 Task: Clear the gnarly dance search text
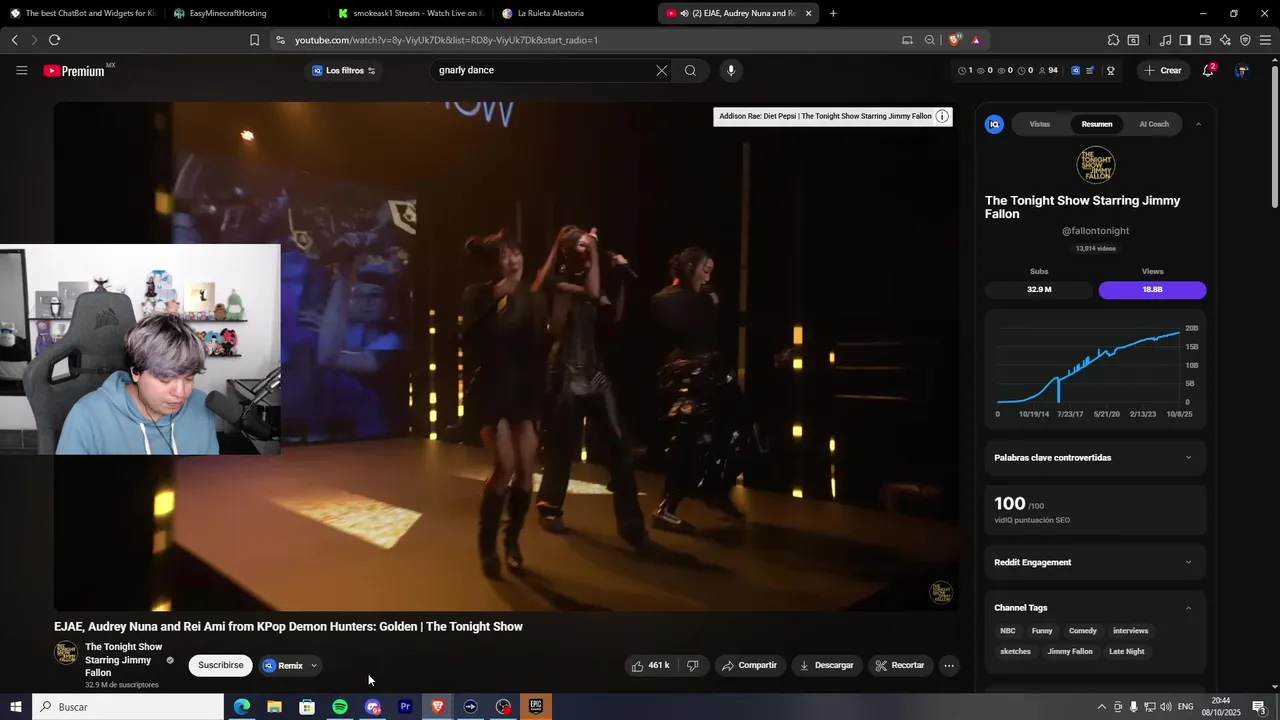(661, 70)
